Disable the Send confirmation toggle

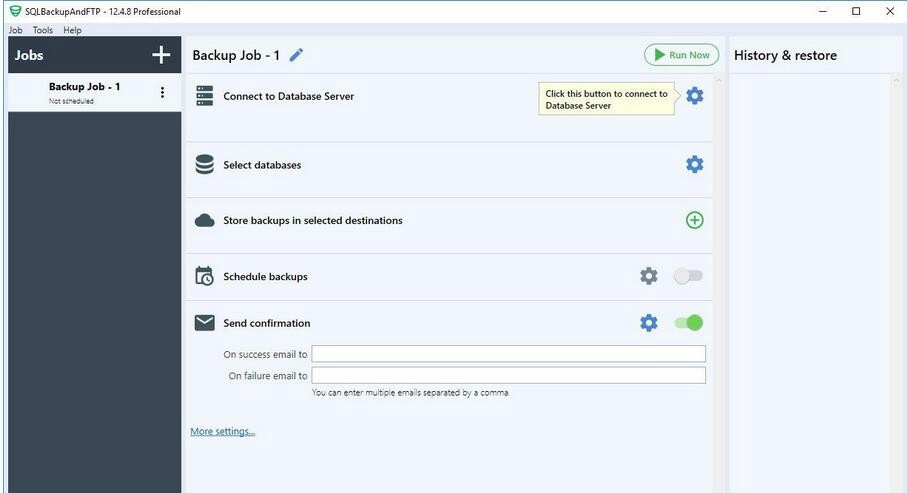click(688, 322)
